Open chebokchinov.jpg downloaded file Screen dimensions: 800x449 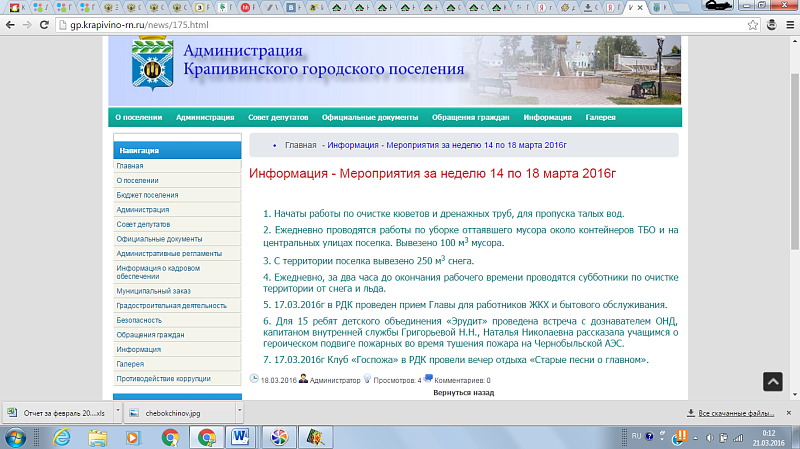(180, 413)
